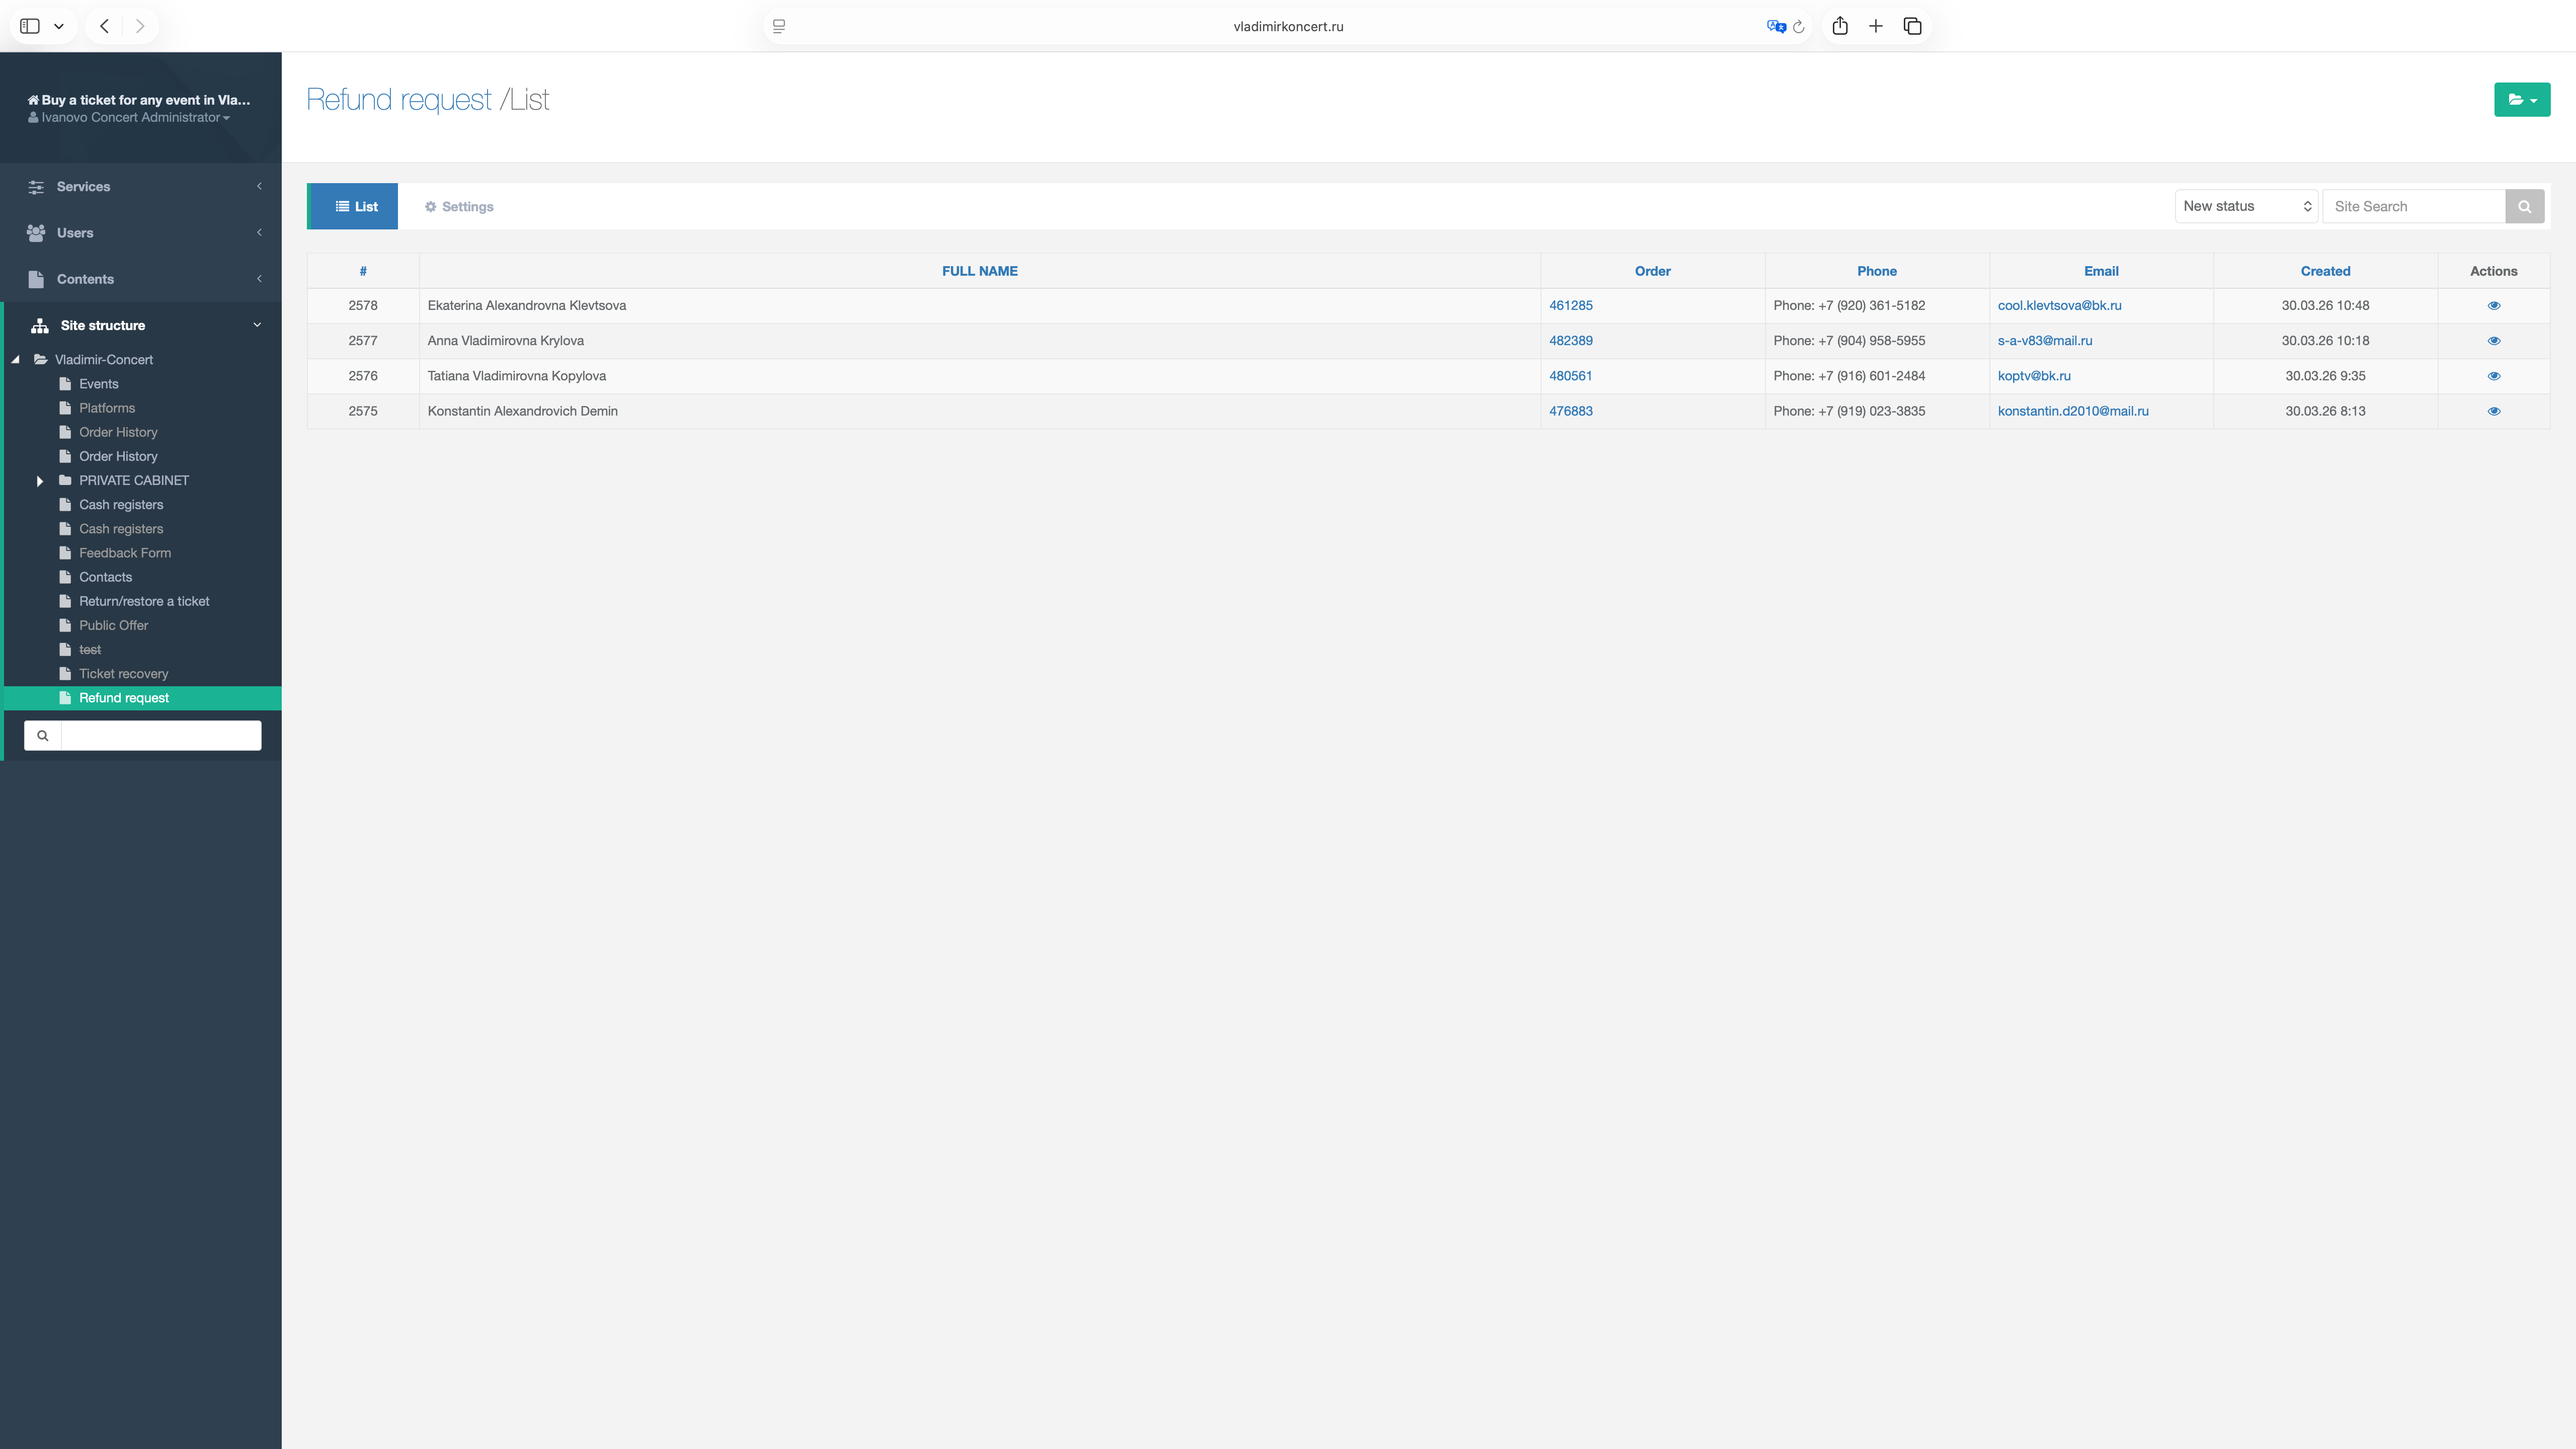2576x1449 pixels.
Task: View Anna Krylova's request via eye icon
Action: pyautogui.click(x=2493, y=341)
